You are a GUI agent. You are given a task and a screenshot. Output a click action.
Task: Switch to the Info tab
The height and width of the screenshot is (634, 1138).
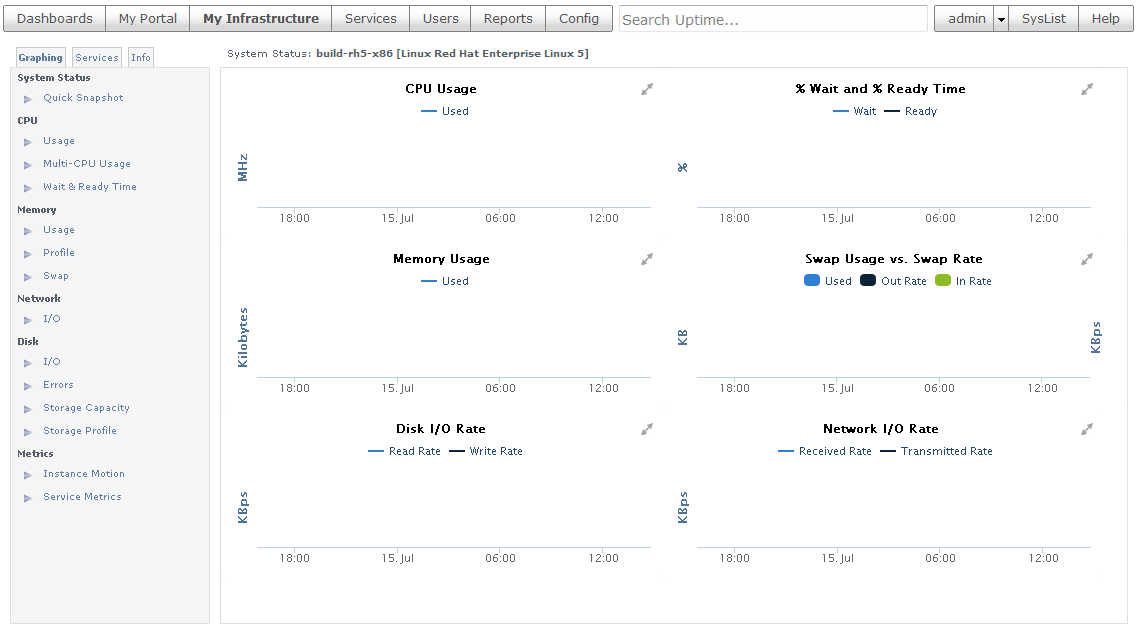[141, 58]
